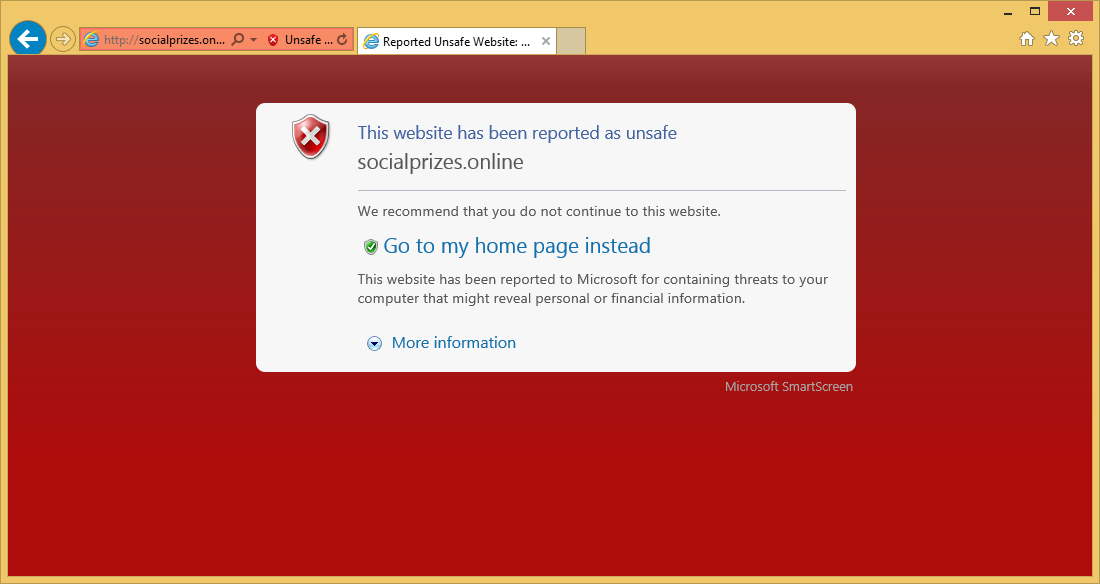Expand the More information section arrow

tap(375, 343)
